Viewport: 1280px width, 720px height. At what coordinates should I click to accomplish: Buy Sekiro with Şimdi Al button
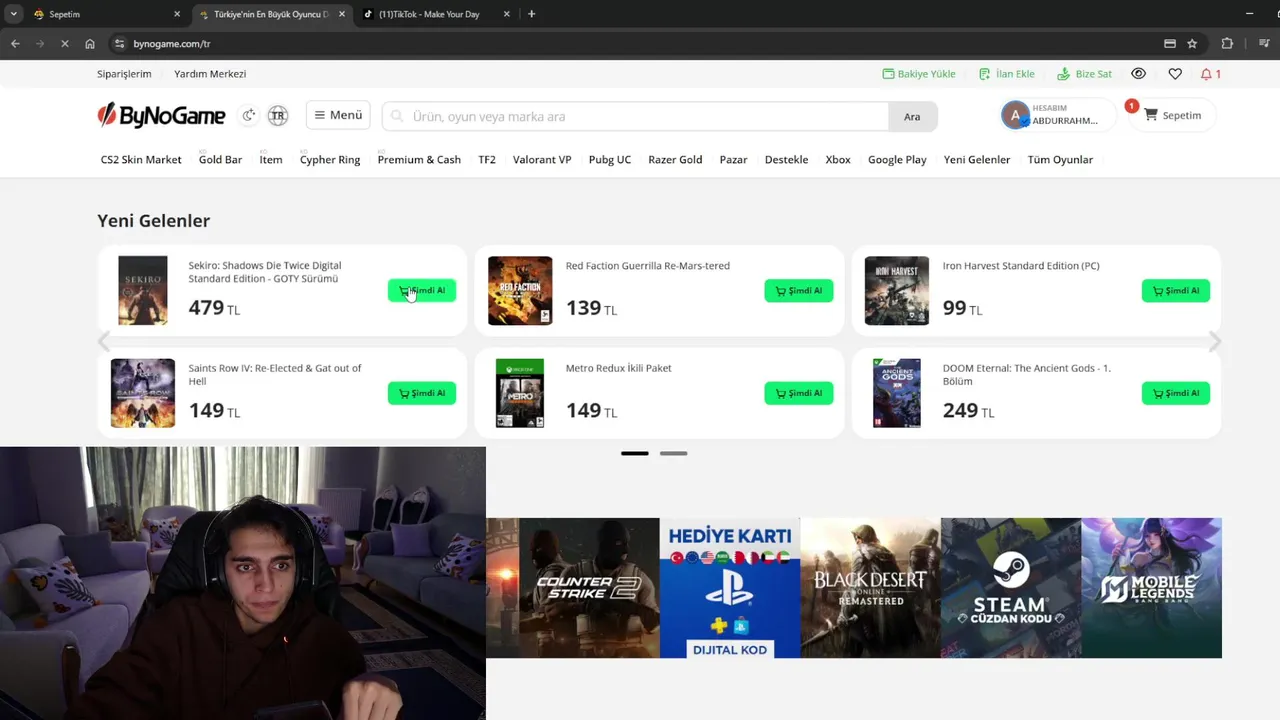422,291
